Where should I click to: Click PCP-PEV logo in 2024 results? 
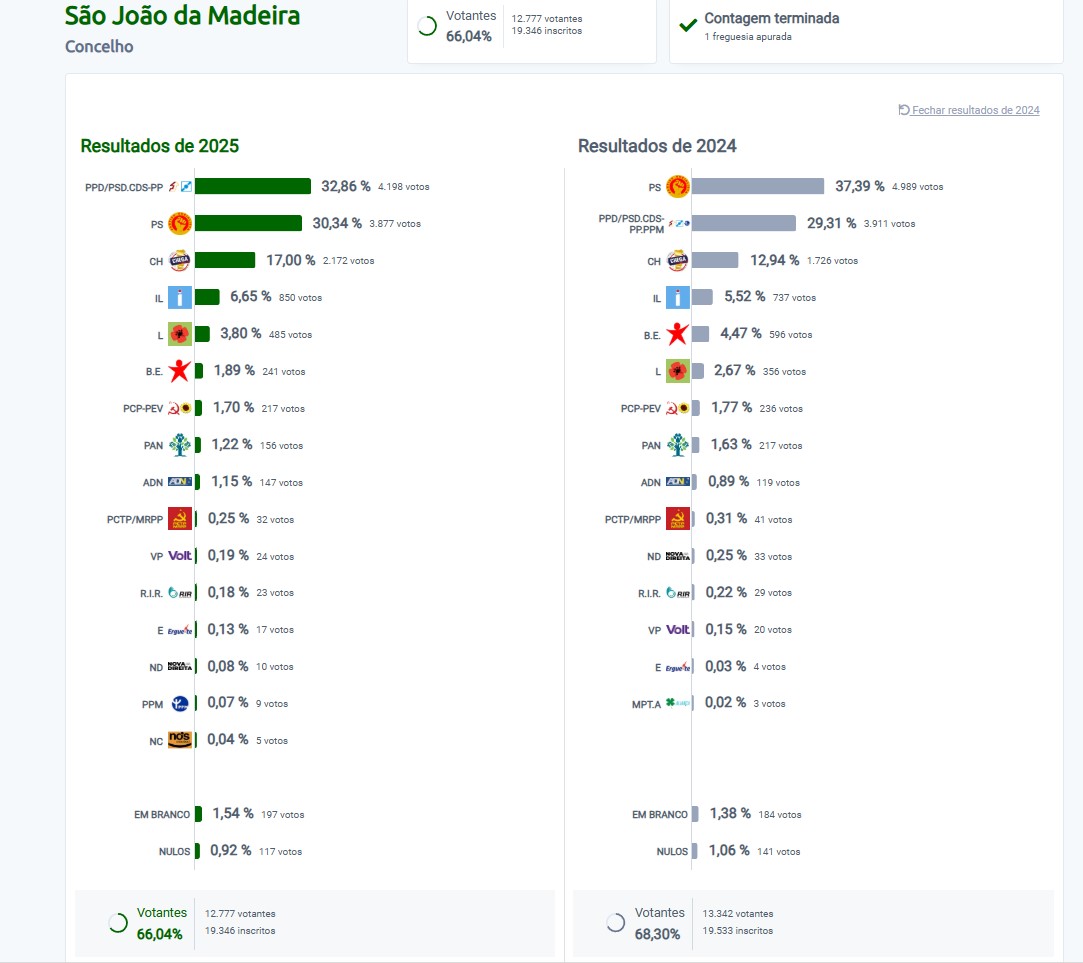678,408
